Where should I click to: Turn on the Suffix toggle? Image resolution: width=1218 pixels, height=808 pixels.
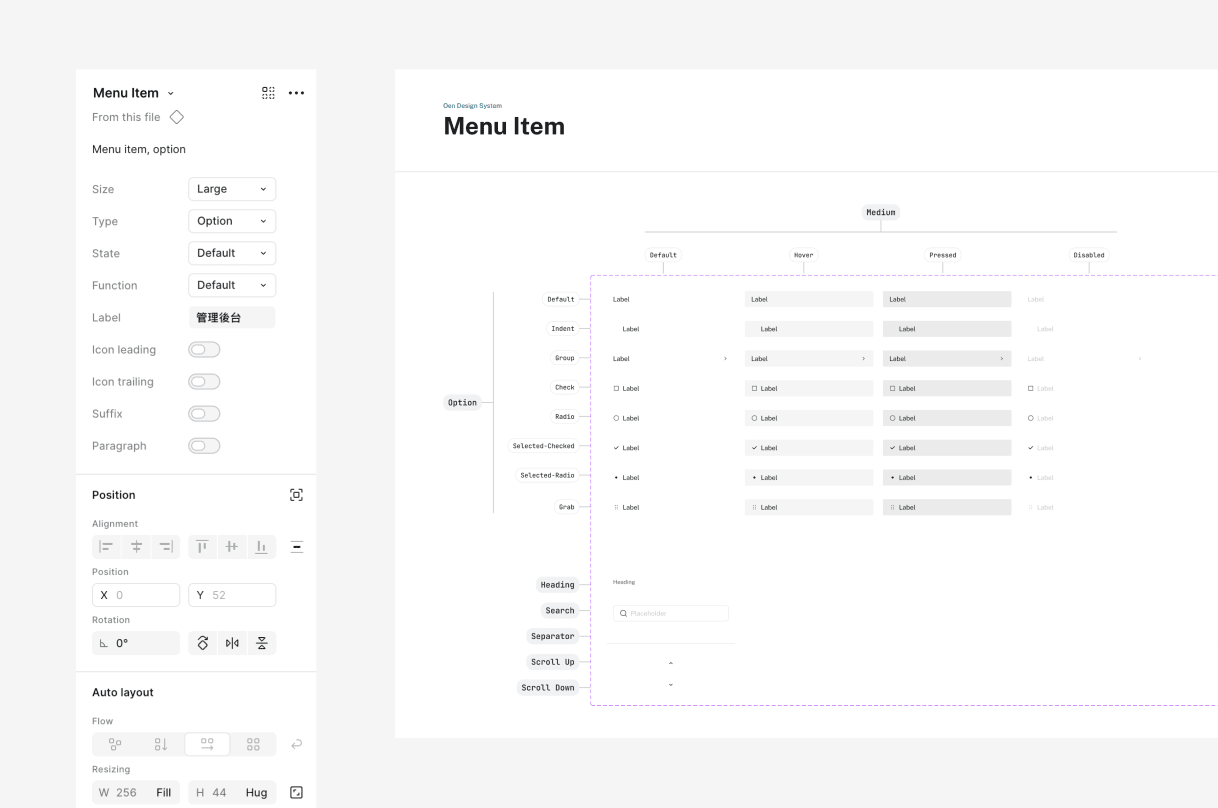click(x=204, y=413)
